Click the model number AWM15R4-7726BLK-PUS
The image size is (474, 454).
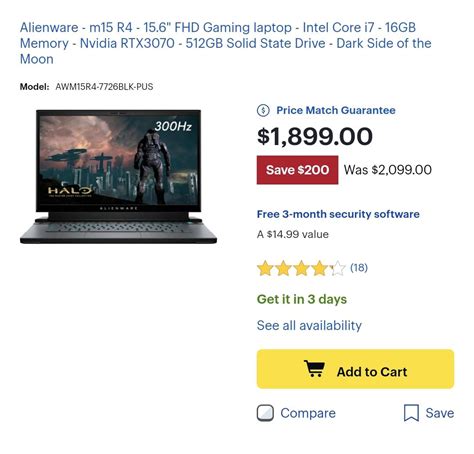104,87
